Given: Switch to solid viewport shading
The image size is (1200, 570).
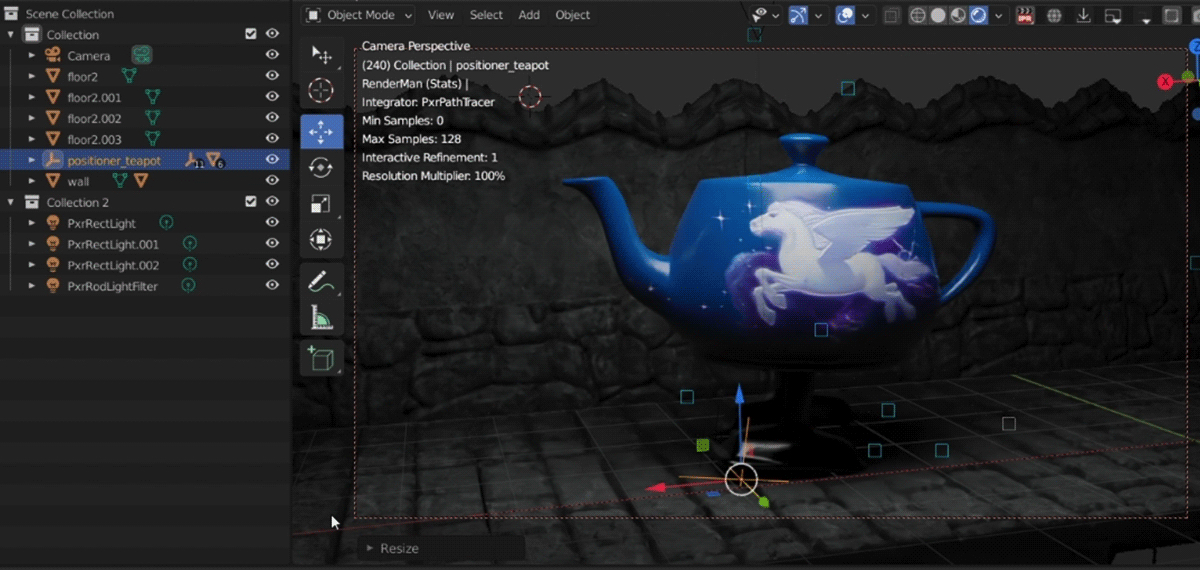Looking at the screenshot, I should [938, 15].
